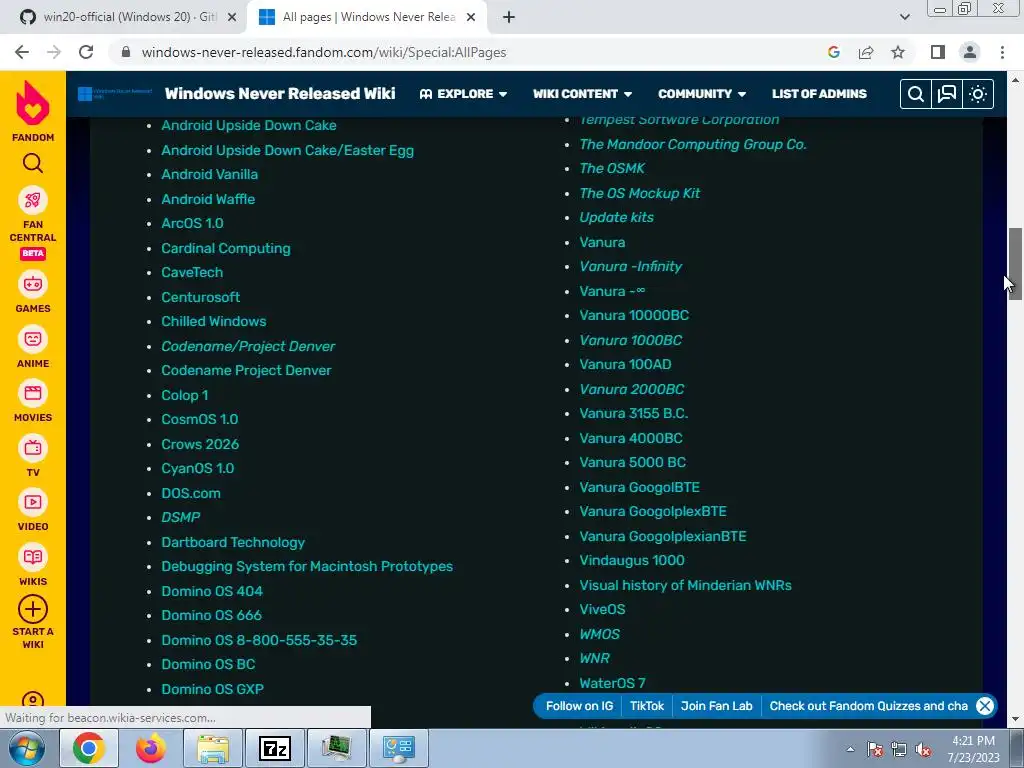The image size is (1024, 768).
Task: Open the discussions icon in wiki header
Action: click(946, 94)
